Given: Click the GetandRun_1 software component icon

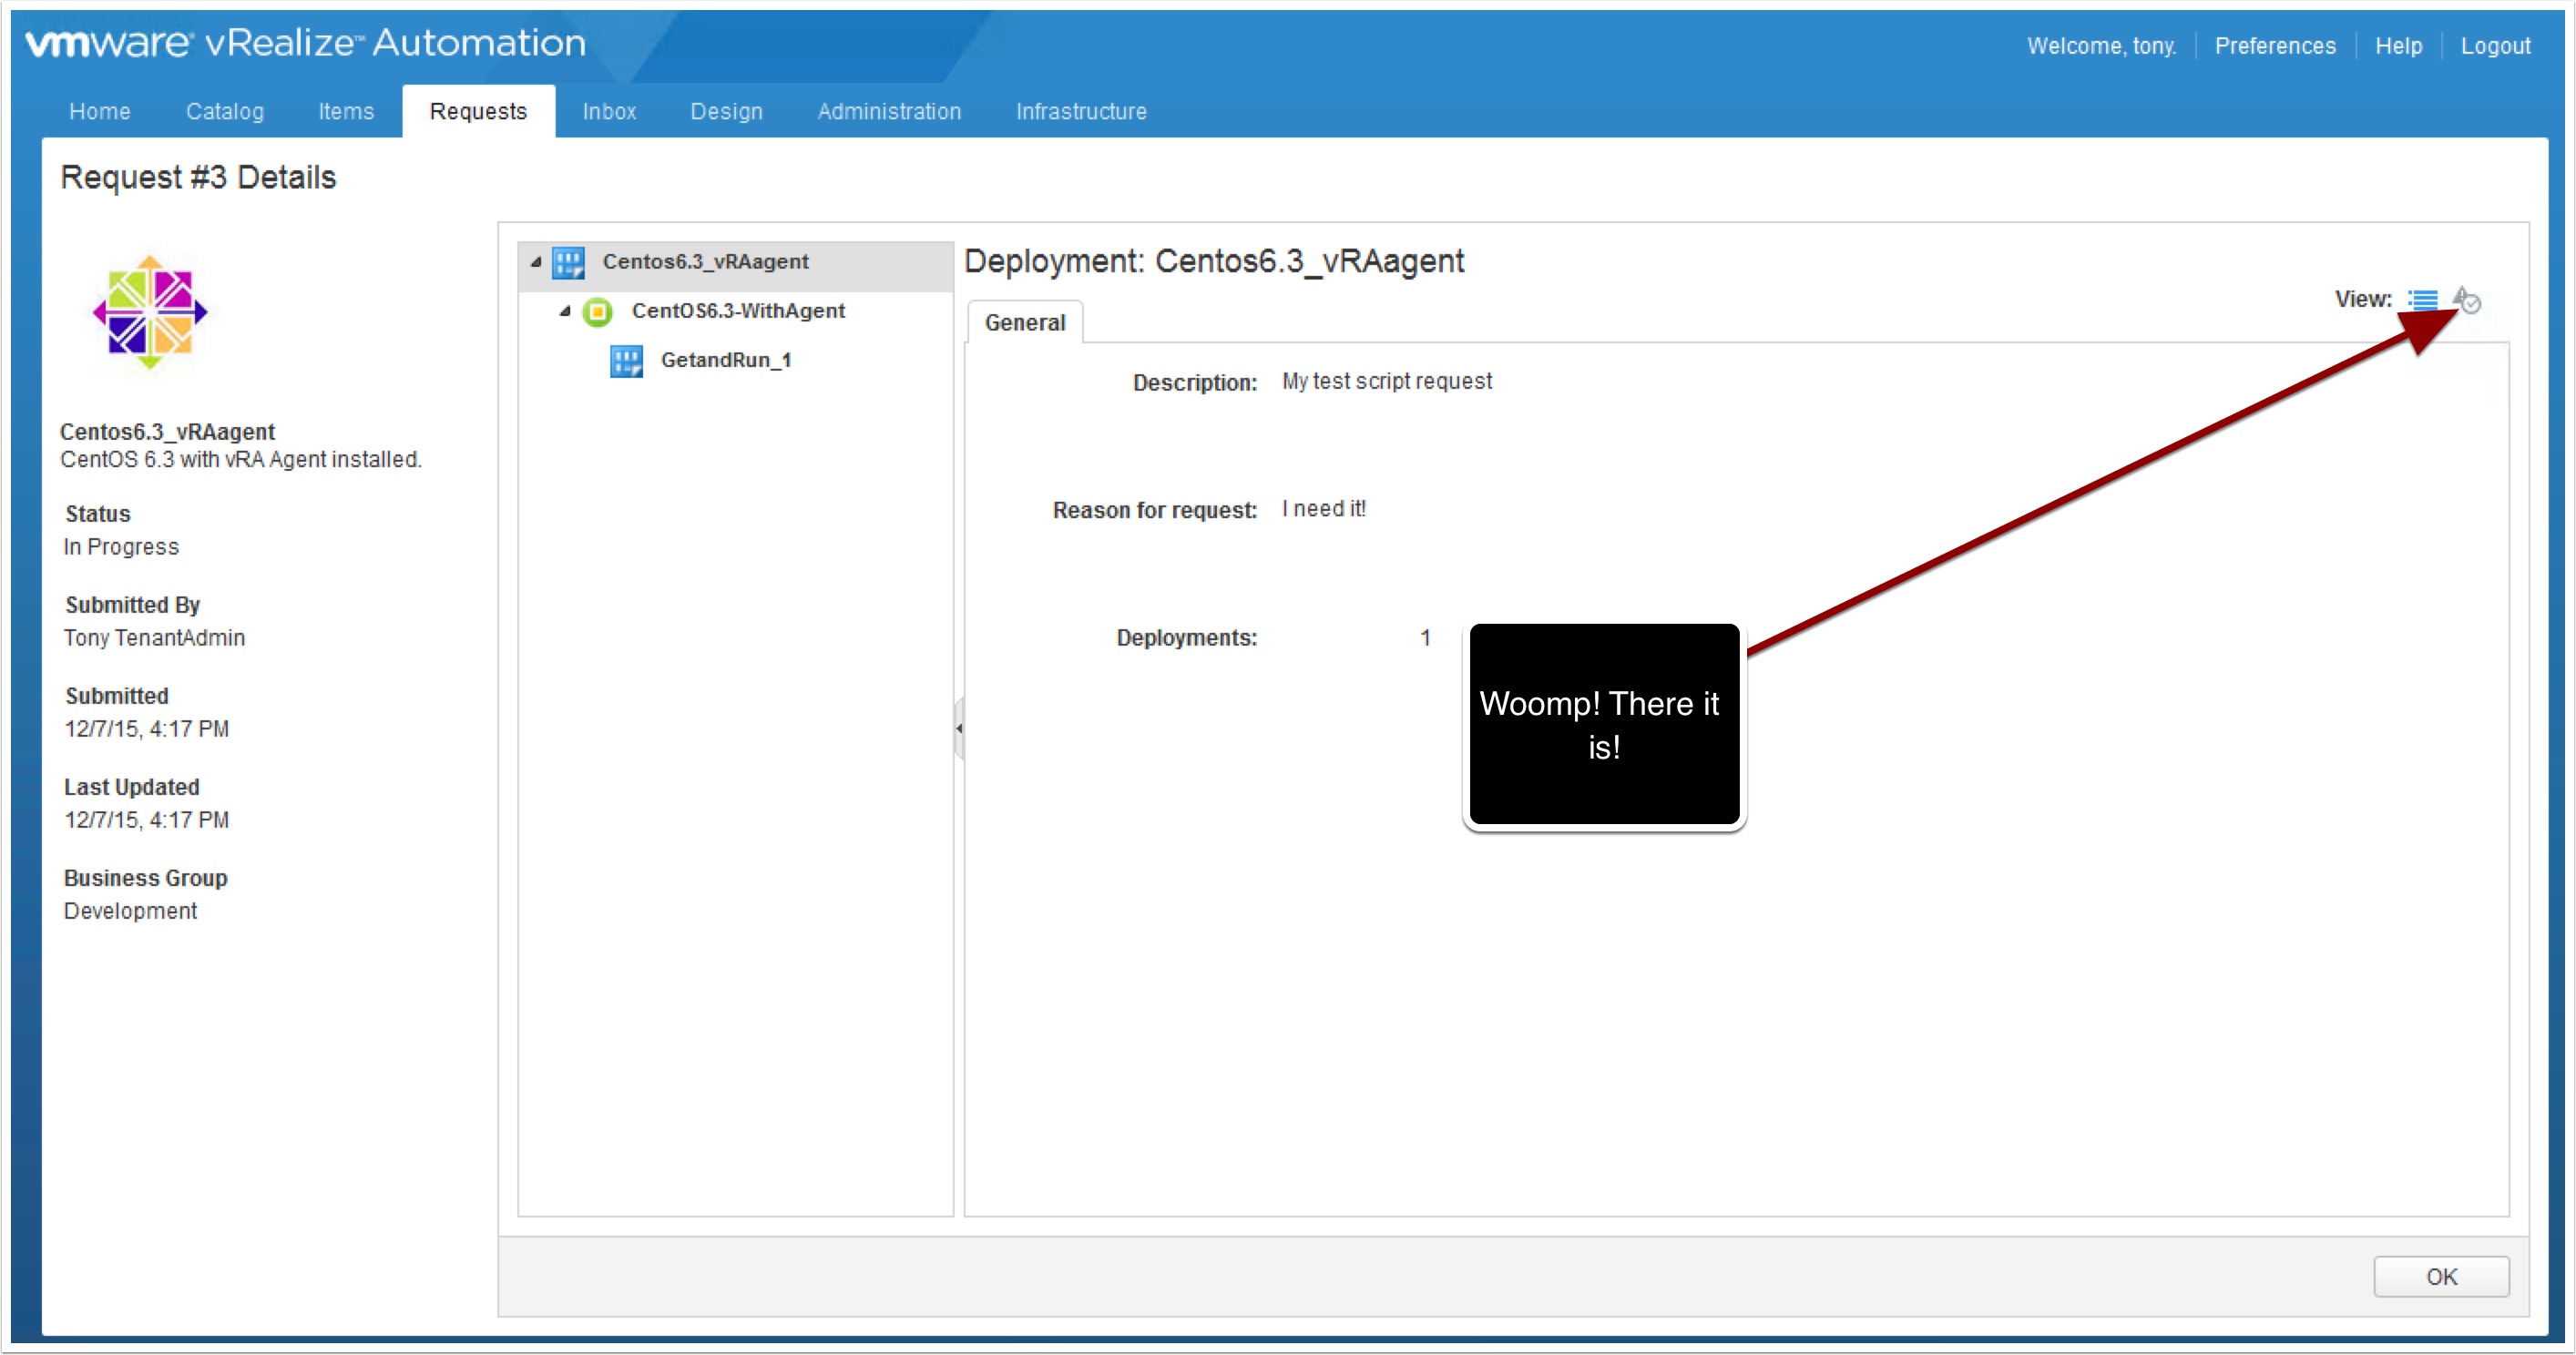Looking at the screenshot, I should click(x=626, y=361).
